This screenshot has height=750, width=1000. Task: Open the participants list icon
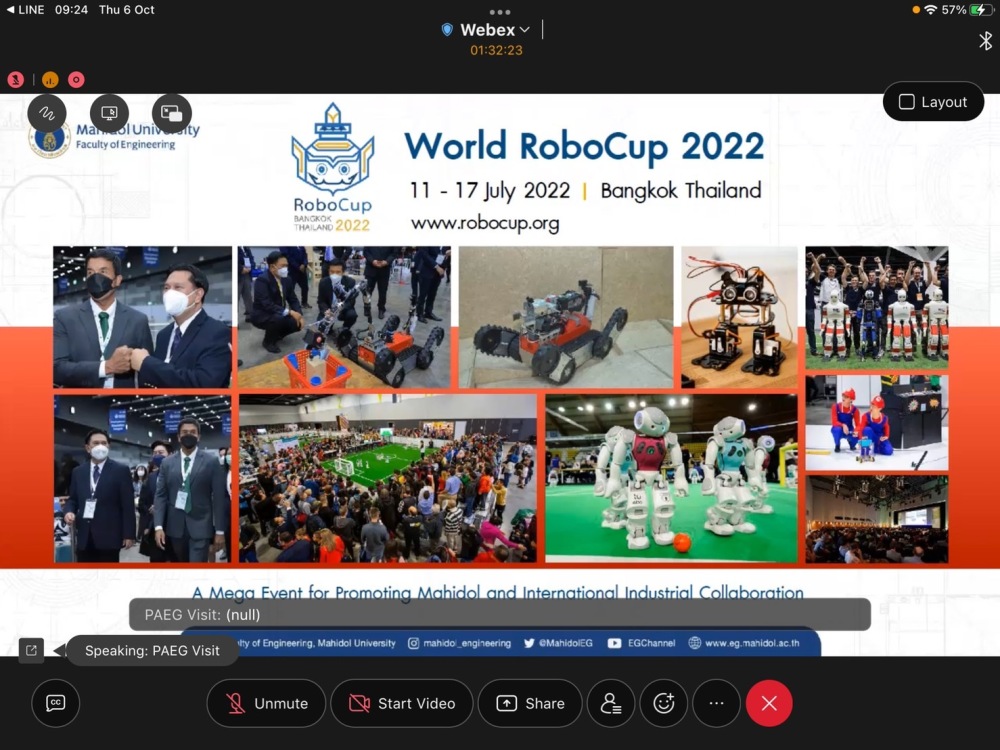coord(609,703)
